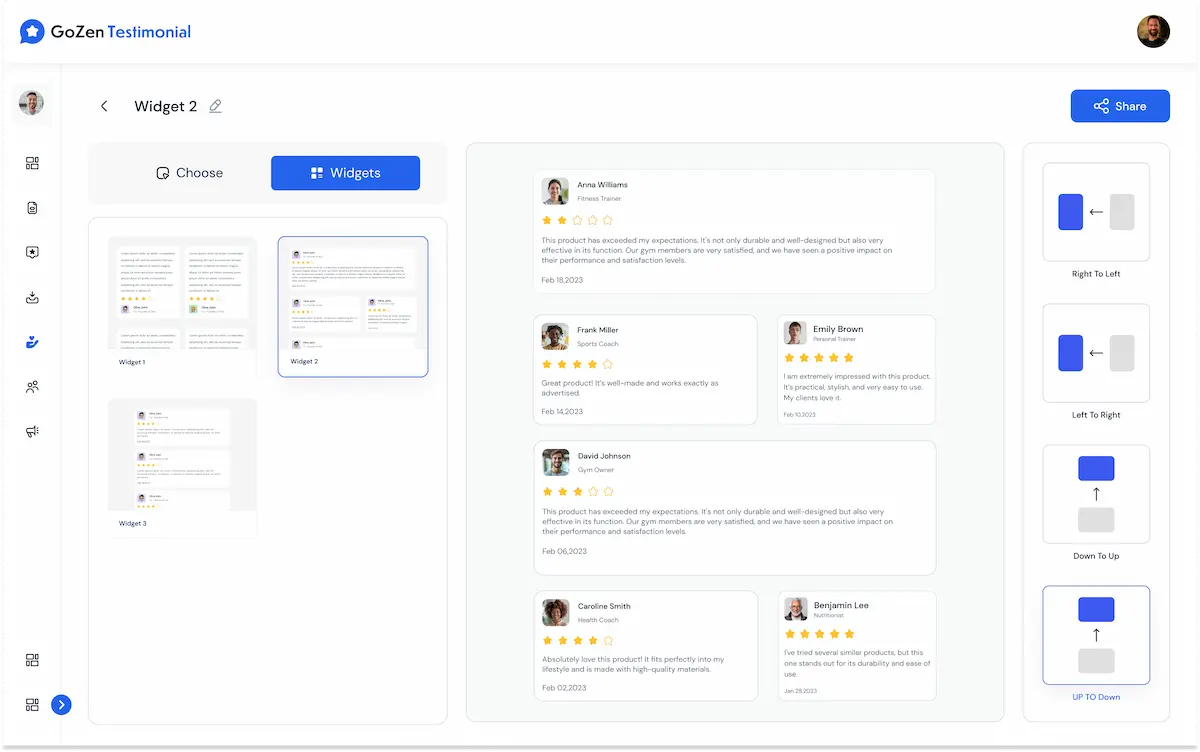
Task: Click Anna Williams' profile photo
Action: (x=555, y=191)
